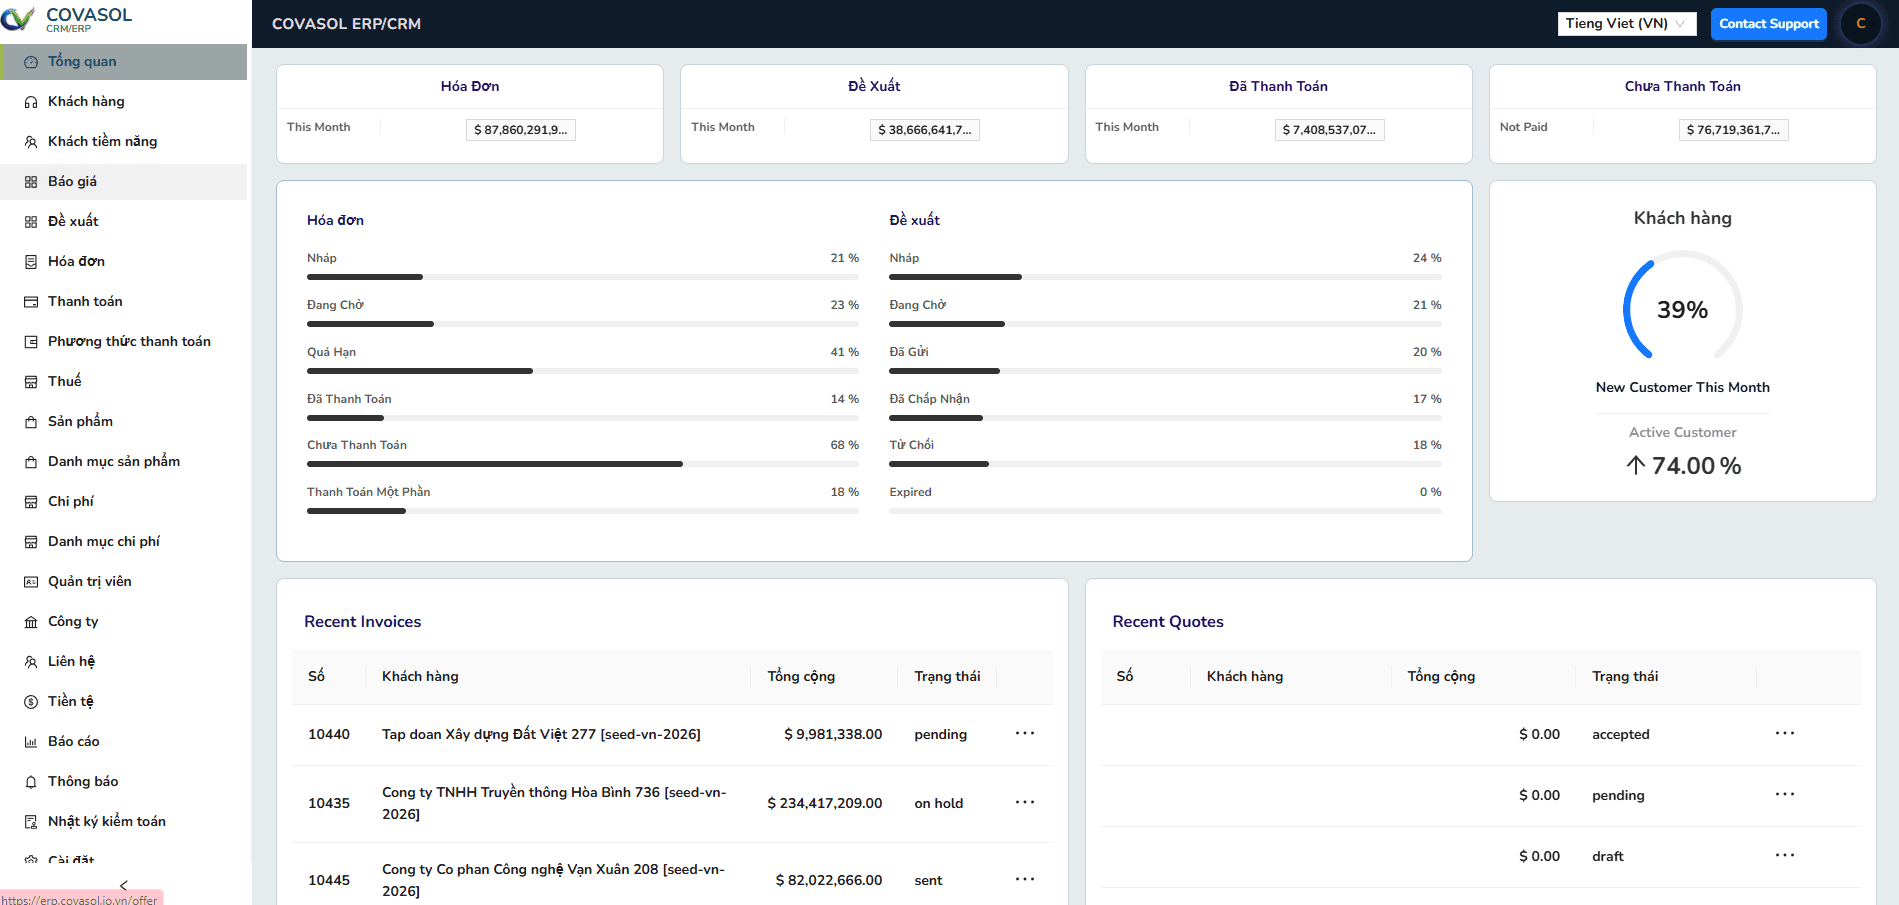Screen dimensions: 1899x905
Task: Select the Thanh toán card icon
Action: (x=30, y=301)
